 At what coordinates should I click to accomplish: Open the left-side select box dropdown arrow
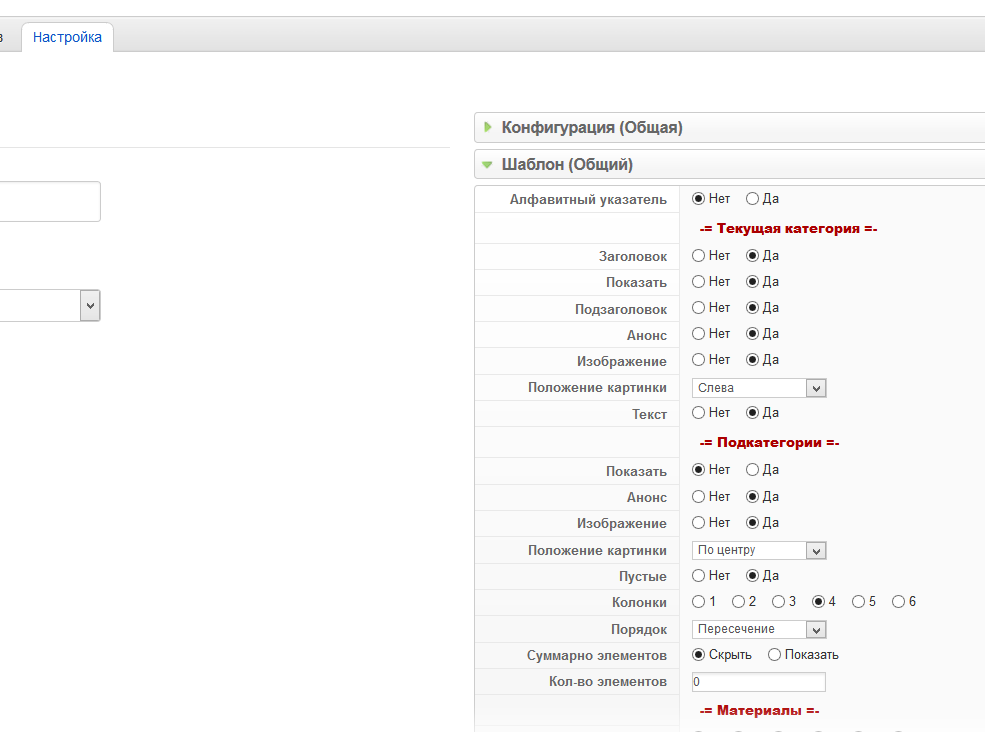click(x=90, y=306)
